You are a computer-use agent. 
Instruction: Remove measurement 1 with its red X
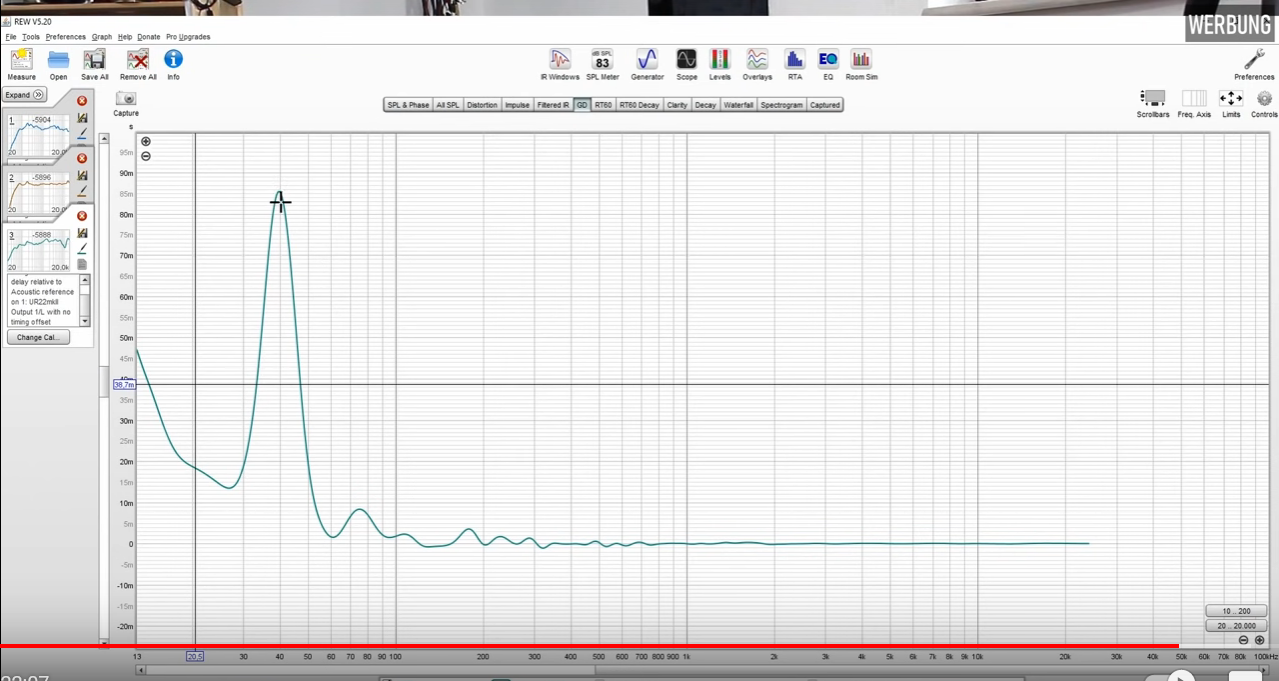pos(82,101)
